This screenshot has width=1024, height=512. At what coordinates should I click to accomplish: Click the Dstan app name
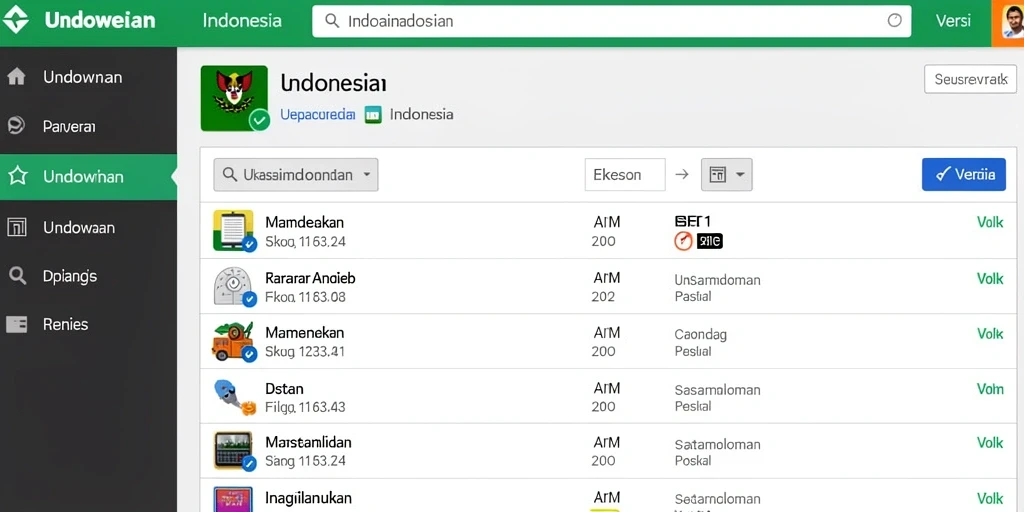[x=284, y=389]
